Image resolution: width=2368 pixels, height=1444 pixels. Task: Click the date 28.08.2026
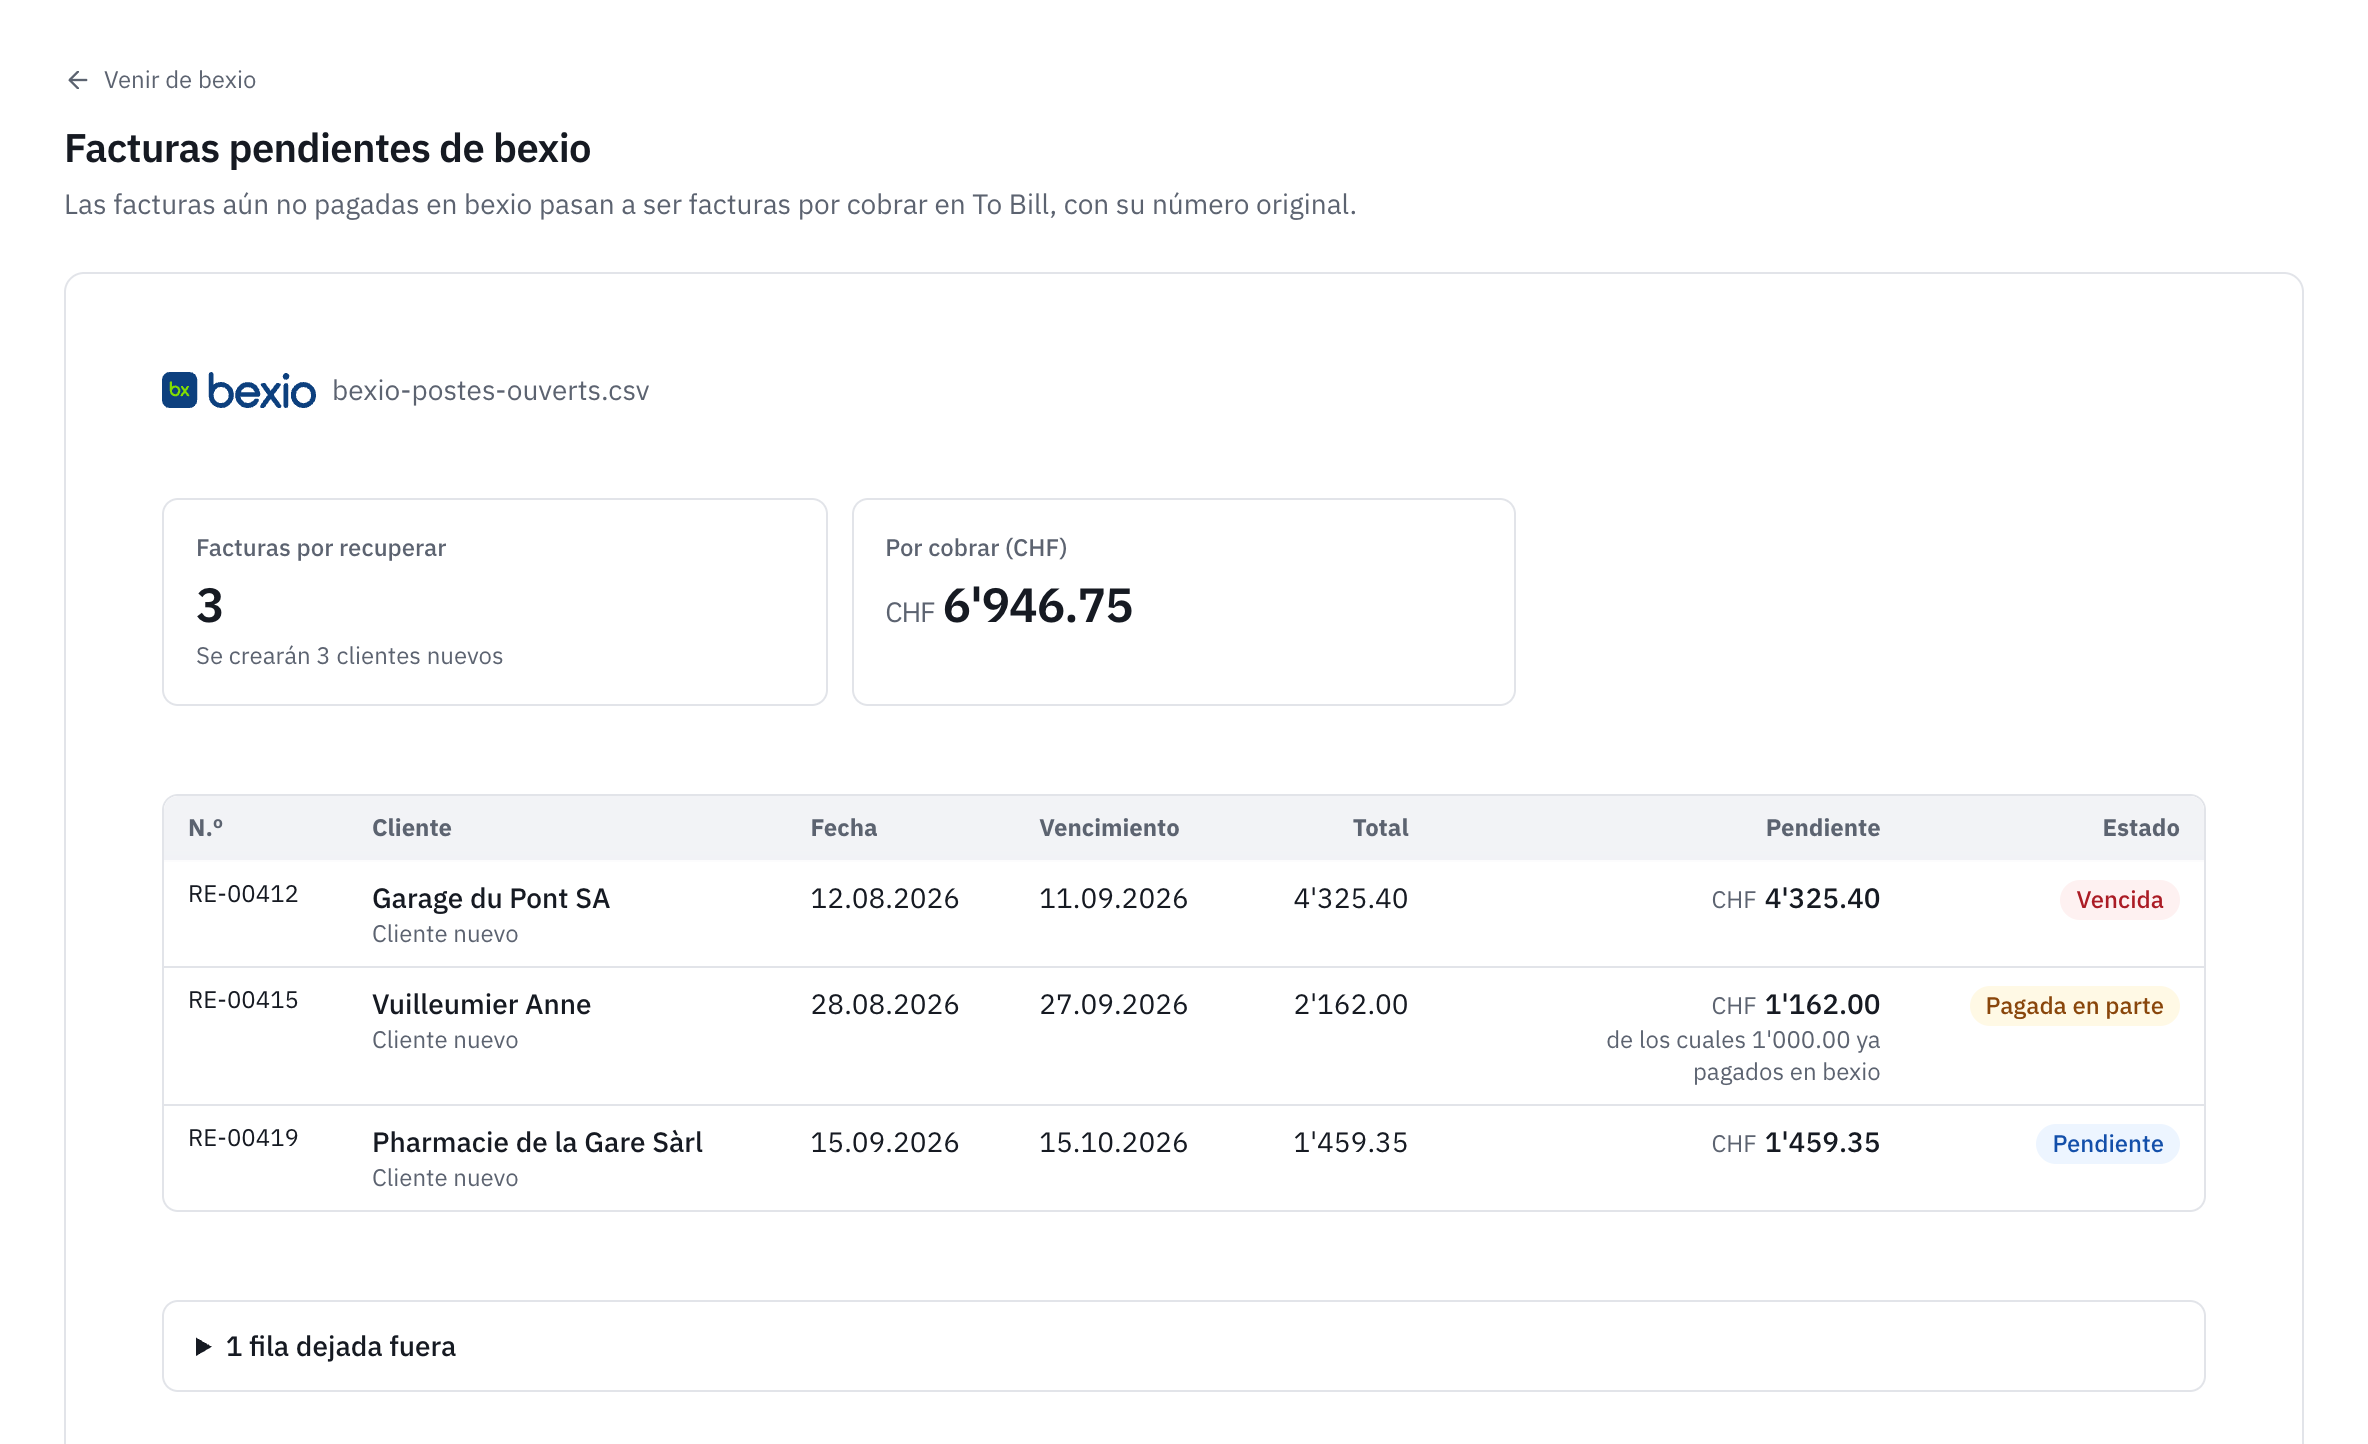pyautogui.click(x=885, y=1004)
